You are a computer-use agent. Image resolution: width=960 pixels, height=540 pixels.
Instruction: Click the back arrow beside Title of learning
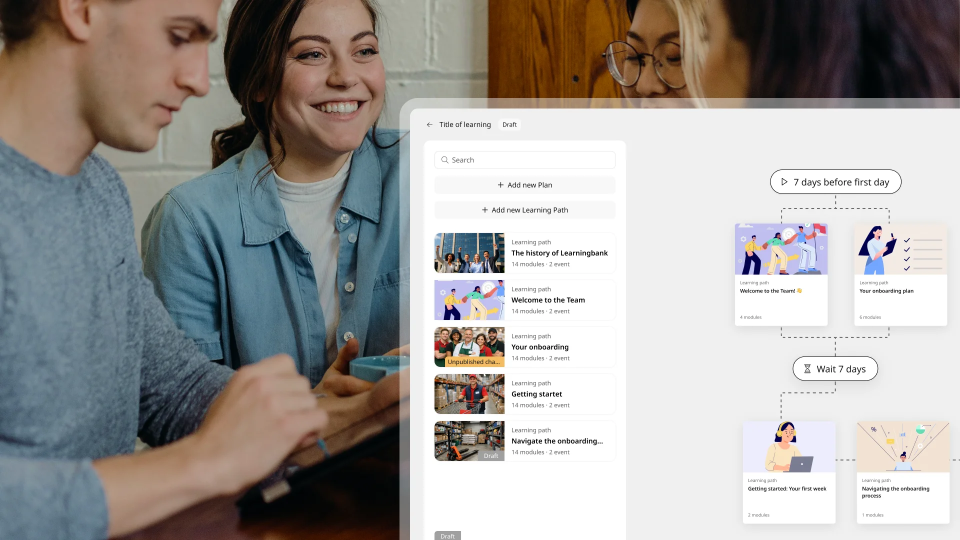tap(429, 125)
